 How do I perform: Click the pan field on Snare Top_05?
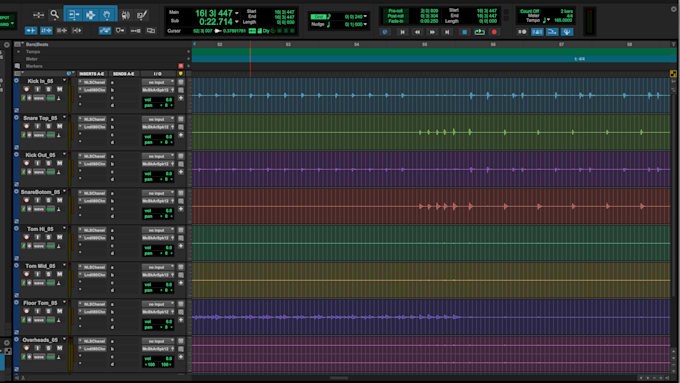(158, 142)
